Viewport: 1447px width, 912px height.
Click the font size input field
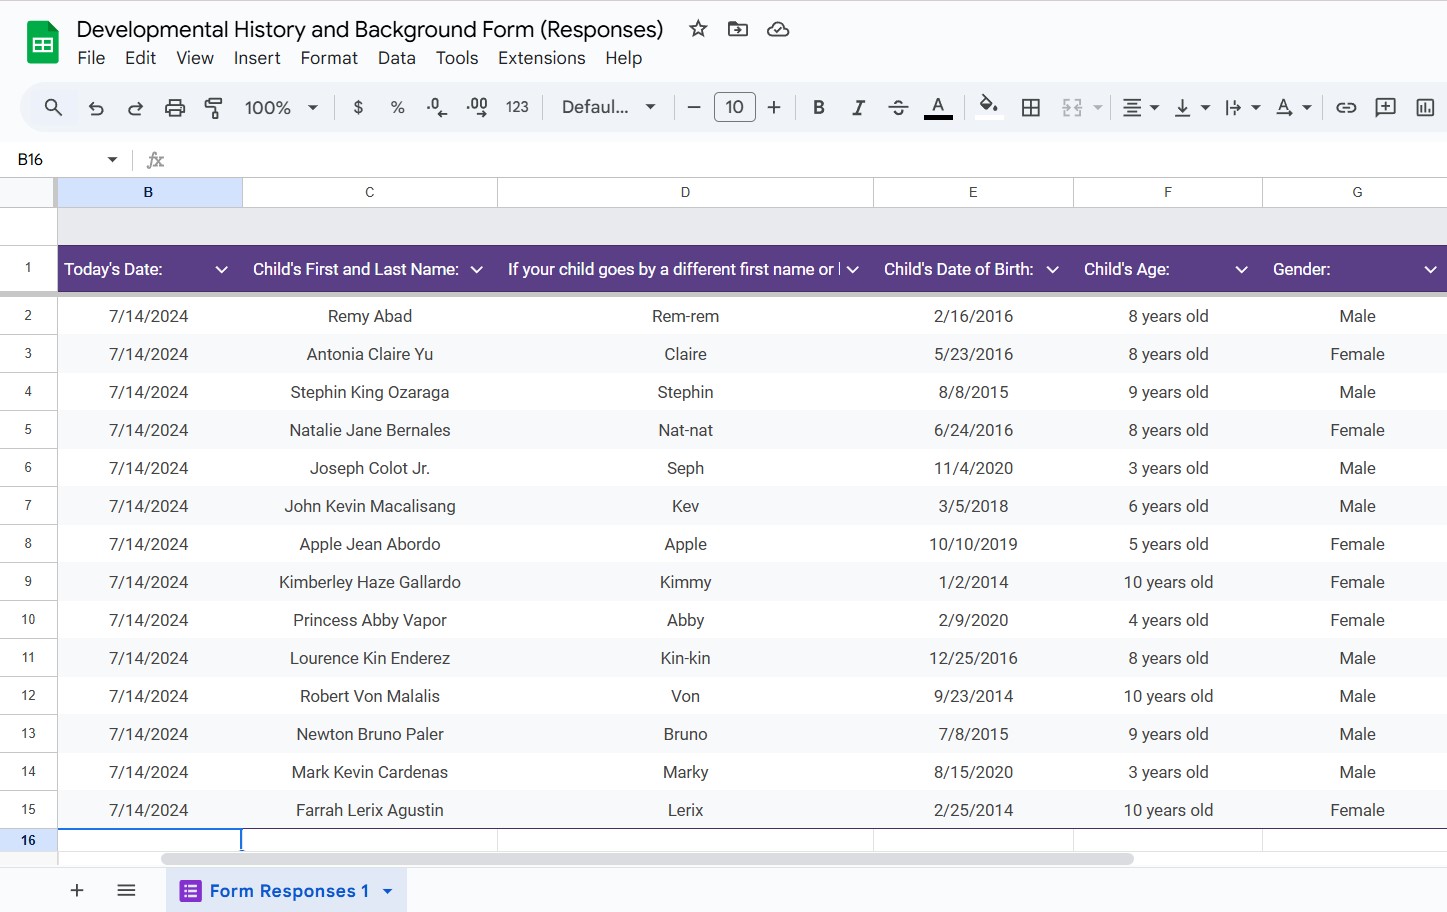pyautogui.click(x=734, y=108)
